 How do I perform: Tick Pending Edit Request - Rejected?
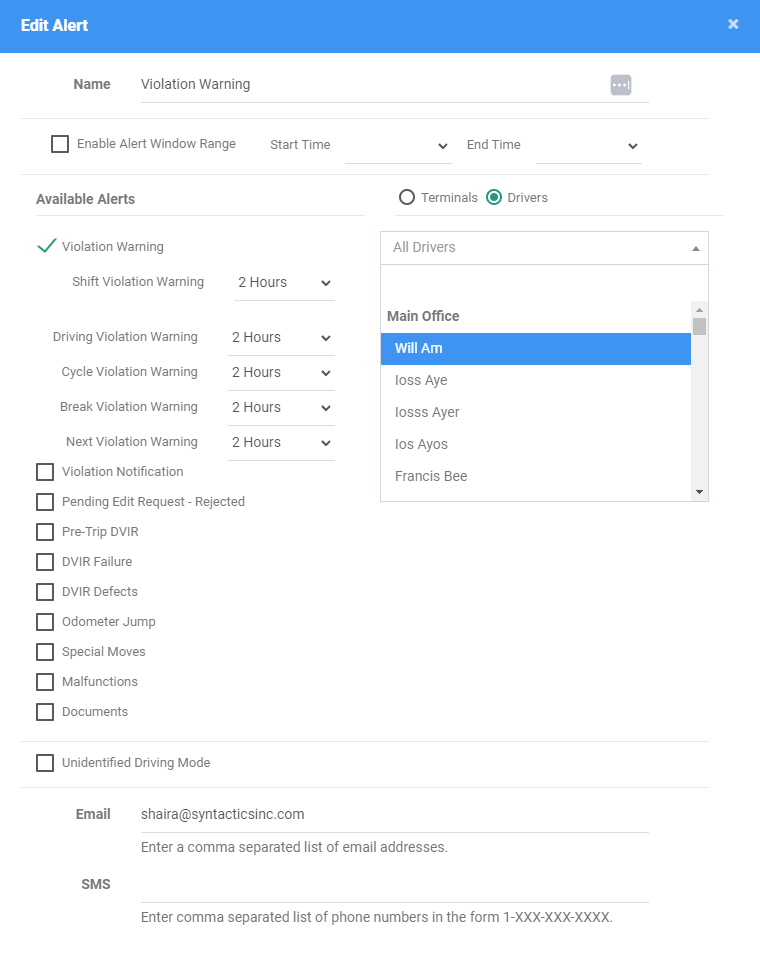pyautogui.click(x=45, y=502)
